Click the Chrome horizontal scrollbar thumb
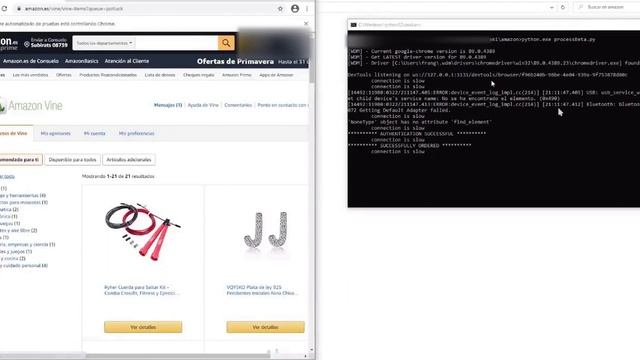The height and width of the screenshot is (360, 640). pyautogui.click(x=178, y=356)
